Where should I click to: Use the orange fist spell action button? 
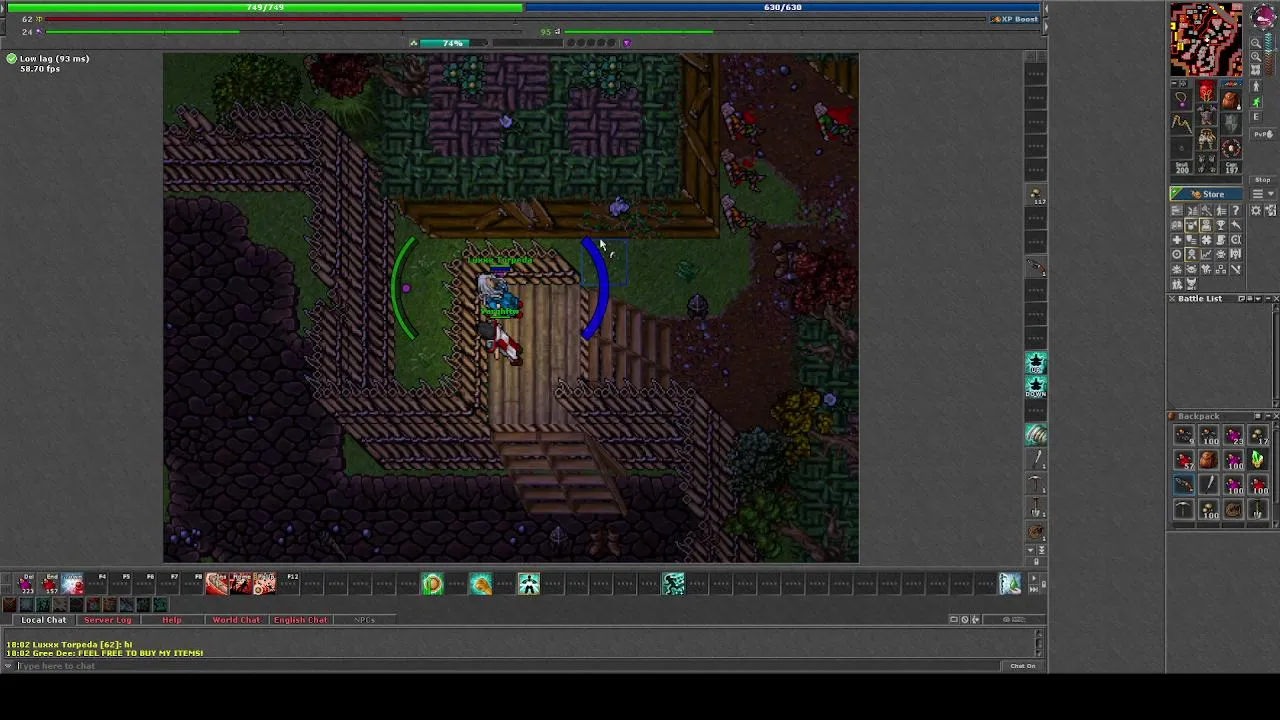coord(481,583)
